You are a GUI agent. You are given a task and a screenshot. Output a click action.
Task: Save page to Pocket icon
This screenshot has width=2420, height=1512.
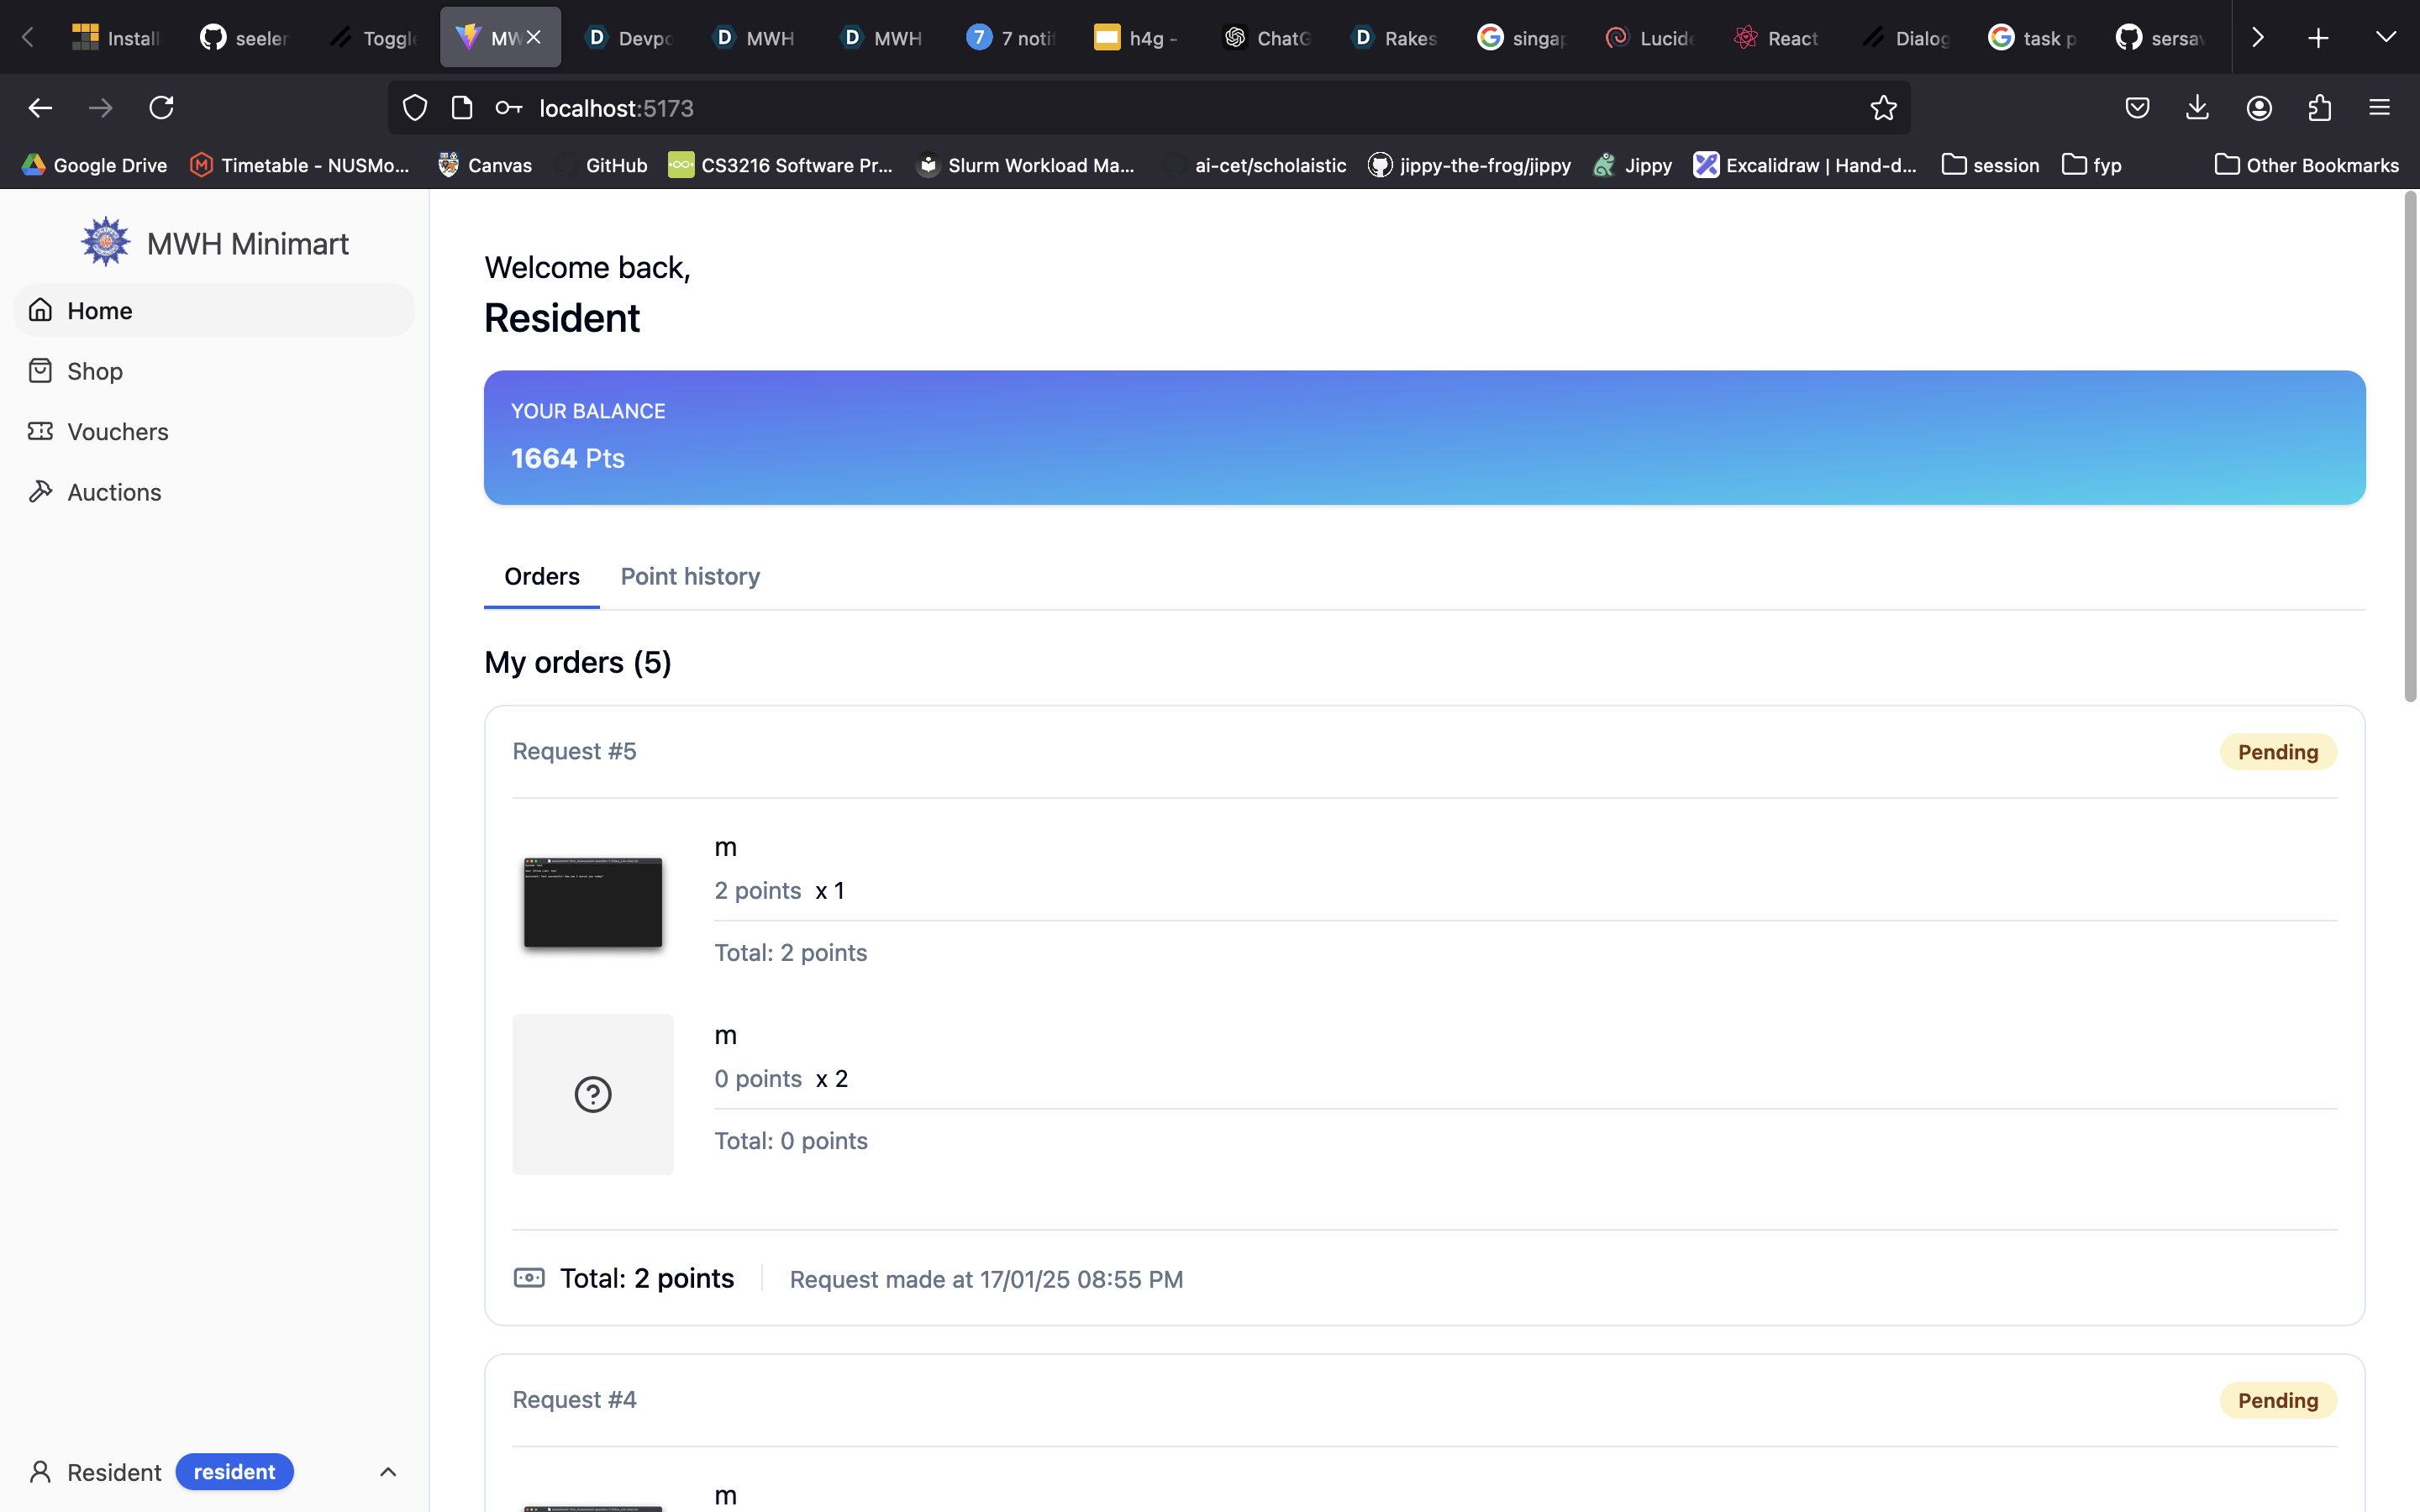coord(2137,107)
